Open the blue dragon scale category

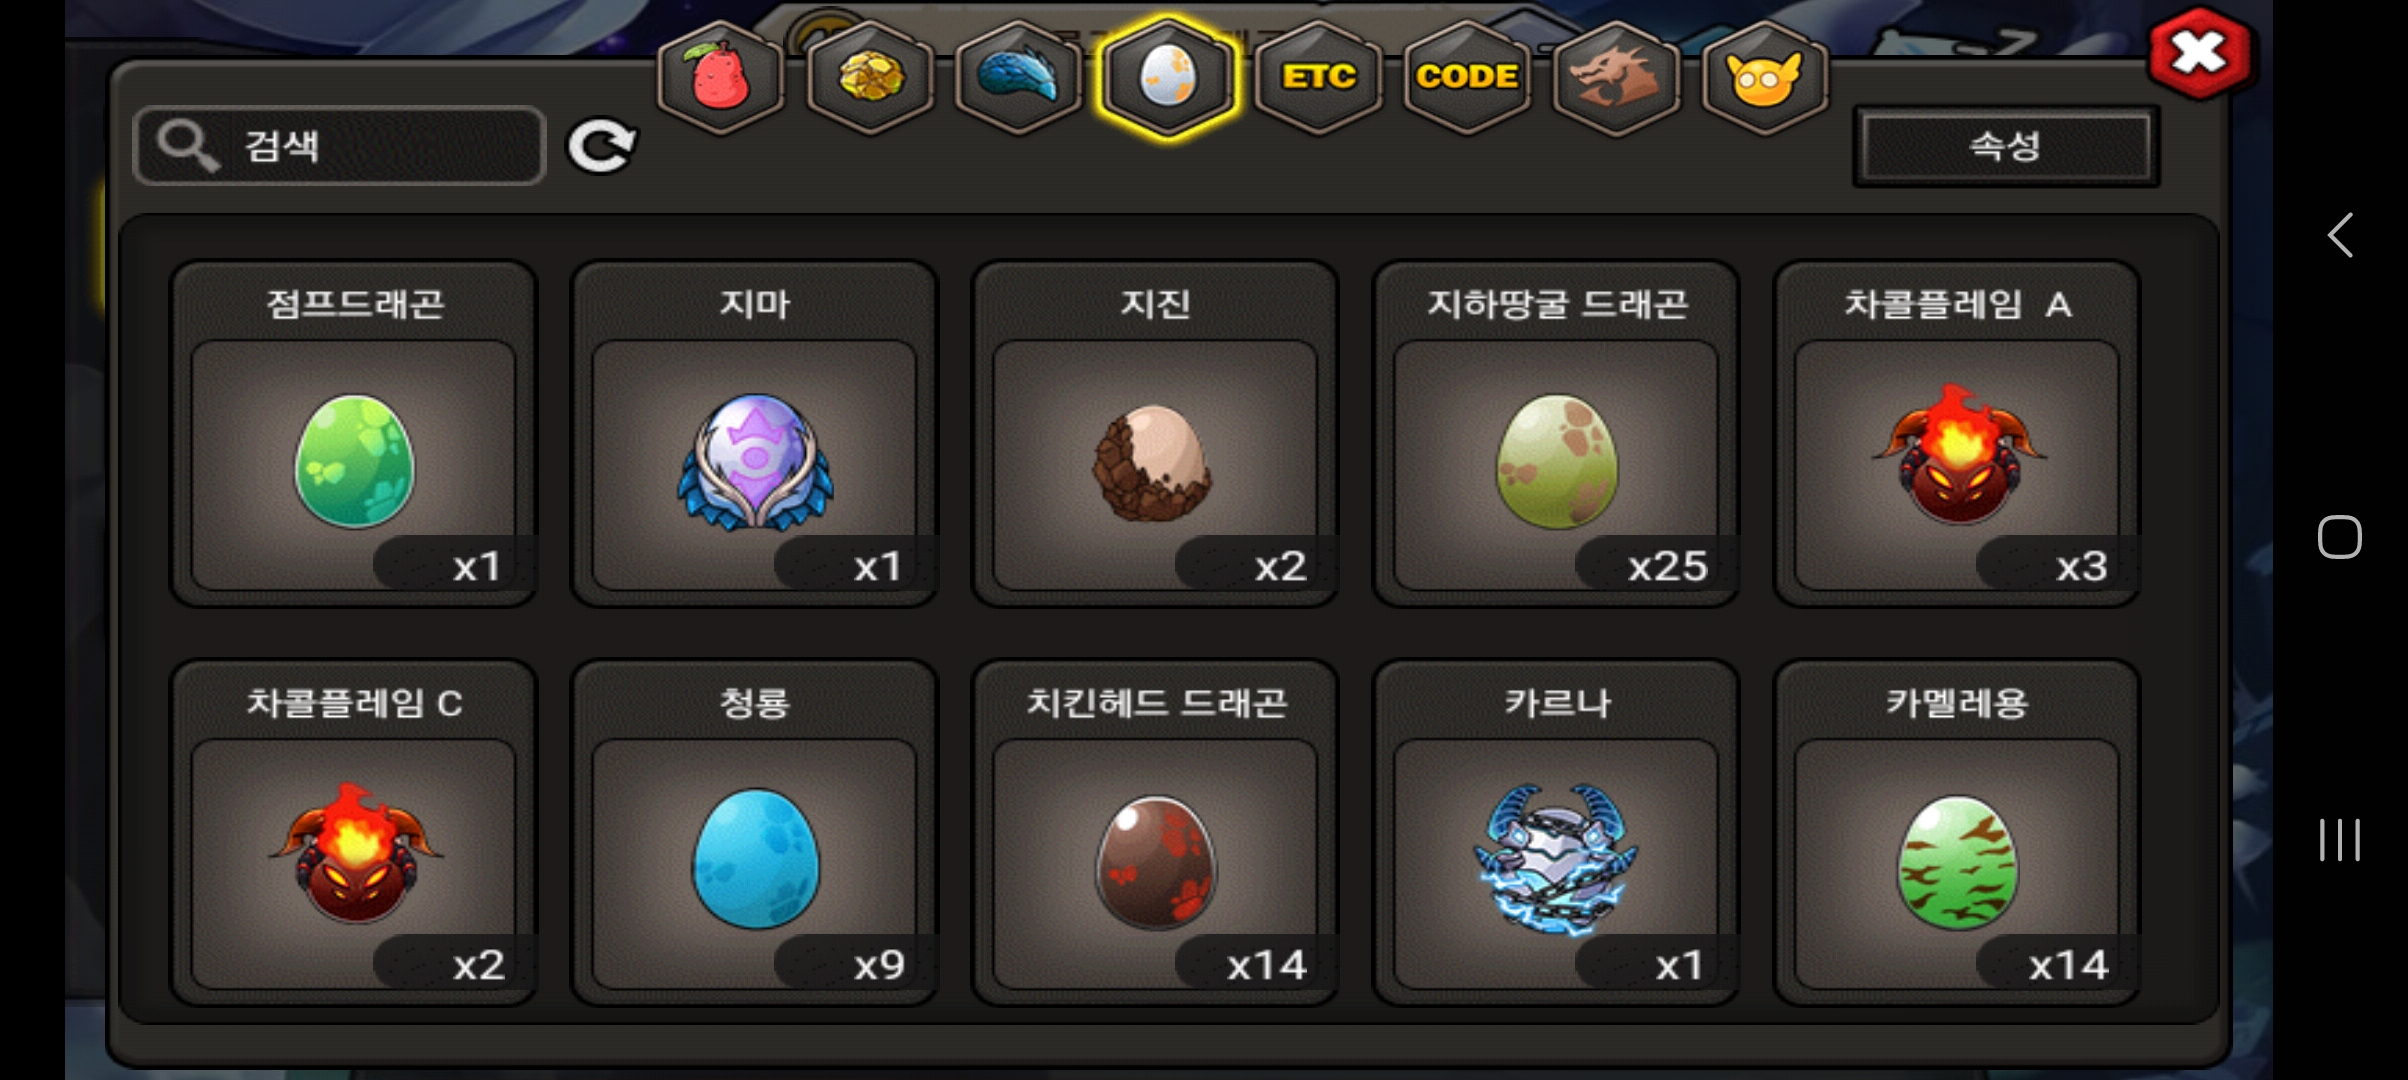click(1018, 78)
